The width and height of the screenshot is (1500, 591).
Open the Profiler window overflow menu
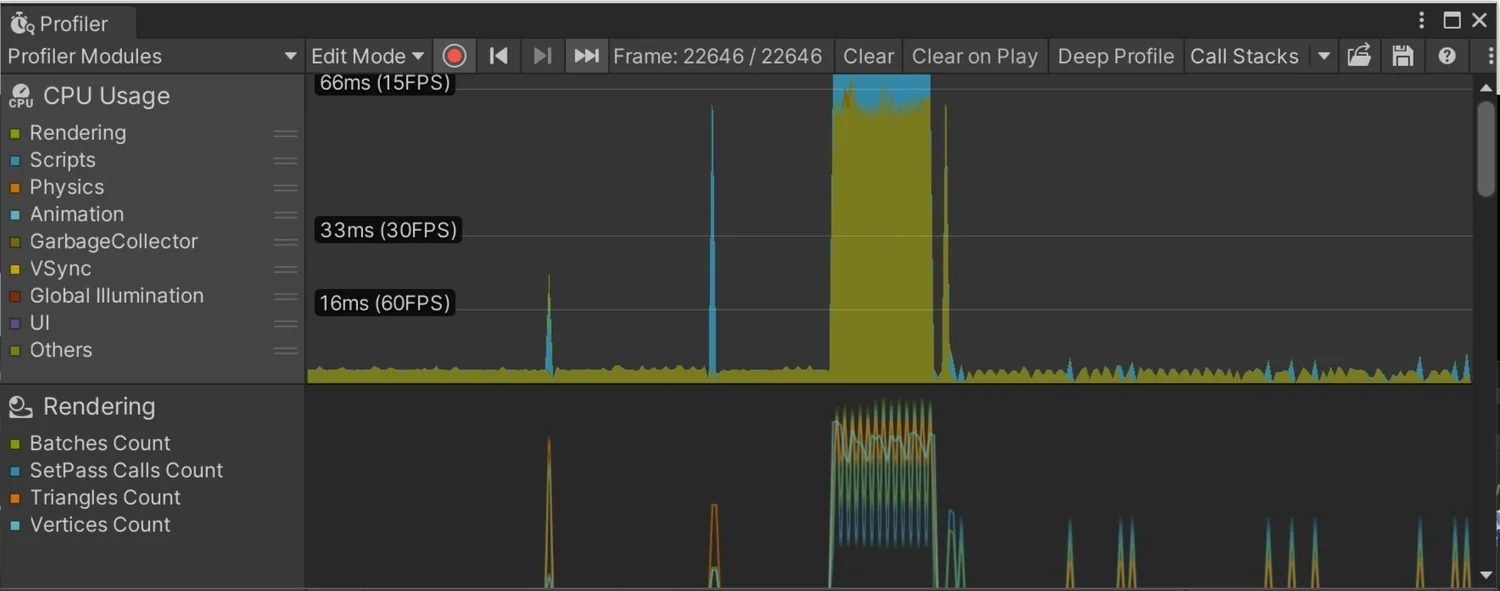1421,20
